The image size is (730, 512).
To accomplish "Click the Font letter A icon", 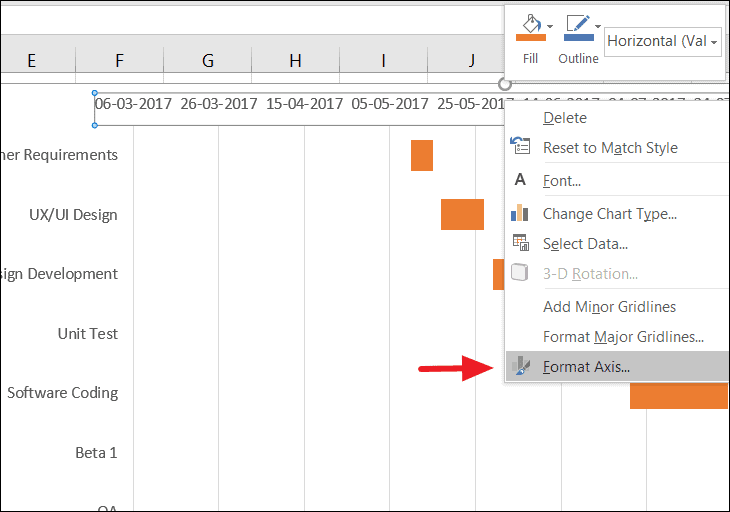I will coord(520,179).
